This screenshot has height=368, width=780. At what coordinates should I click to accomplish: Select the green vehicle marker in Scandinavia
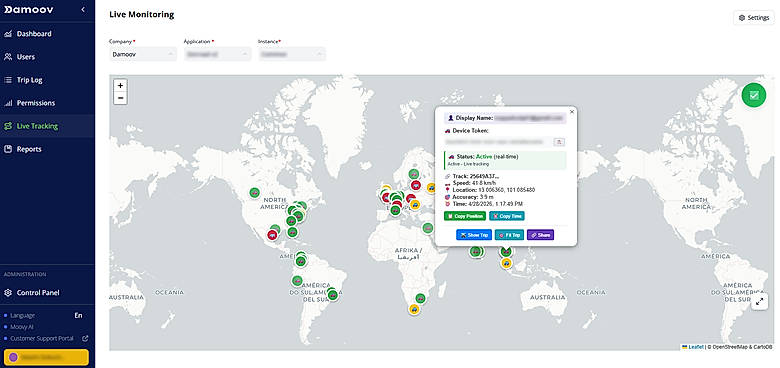(x=413, y=175)
